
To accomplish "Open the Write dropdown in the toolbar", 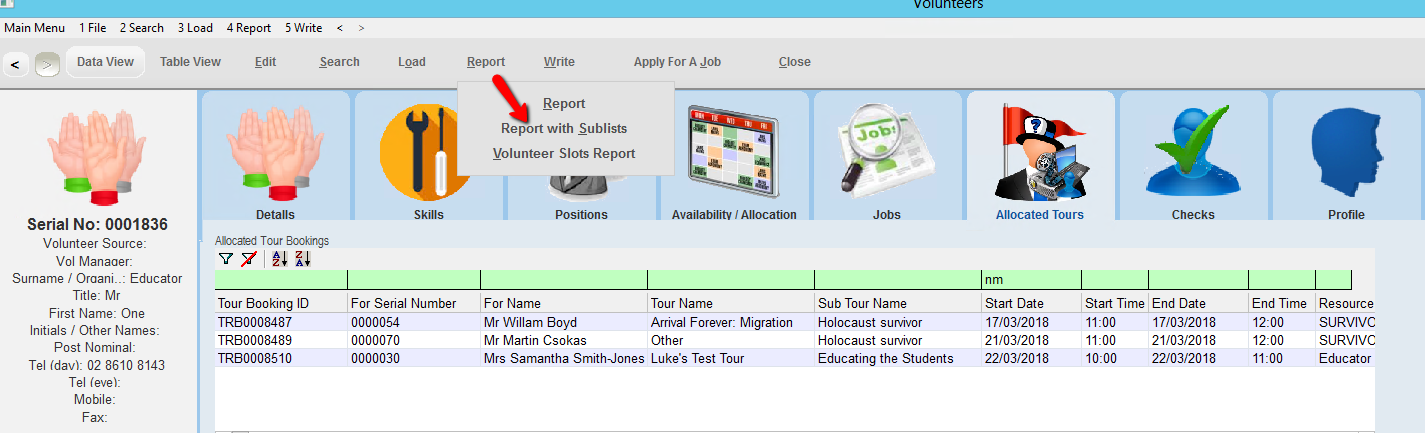I will pos(559,62).
